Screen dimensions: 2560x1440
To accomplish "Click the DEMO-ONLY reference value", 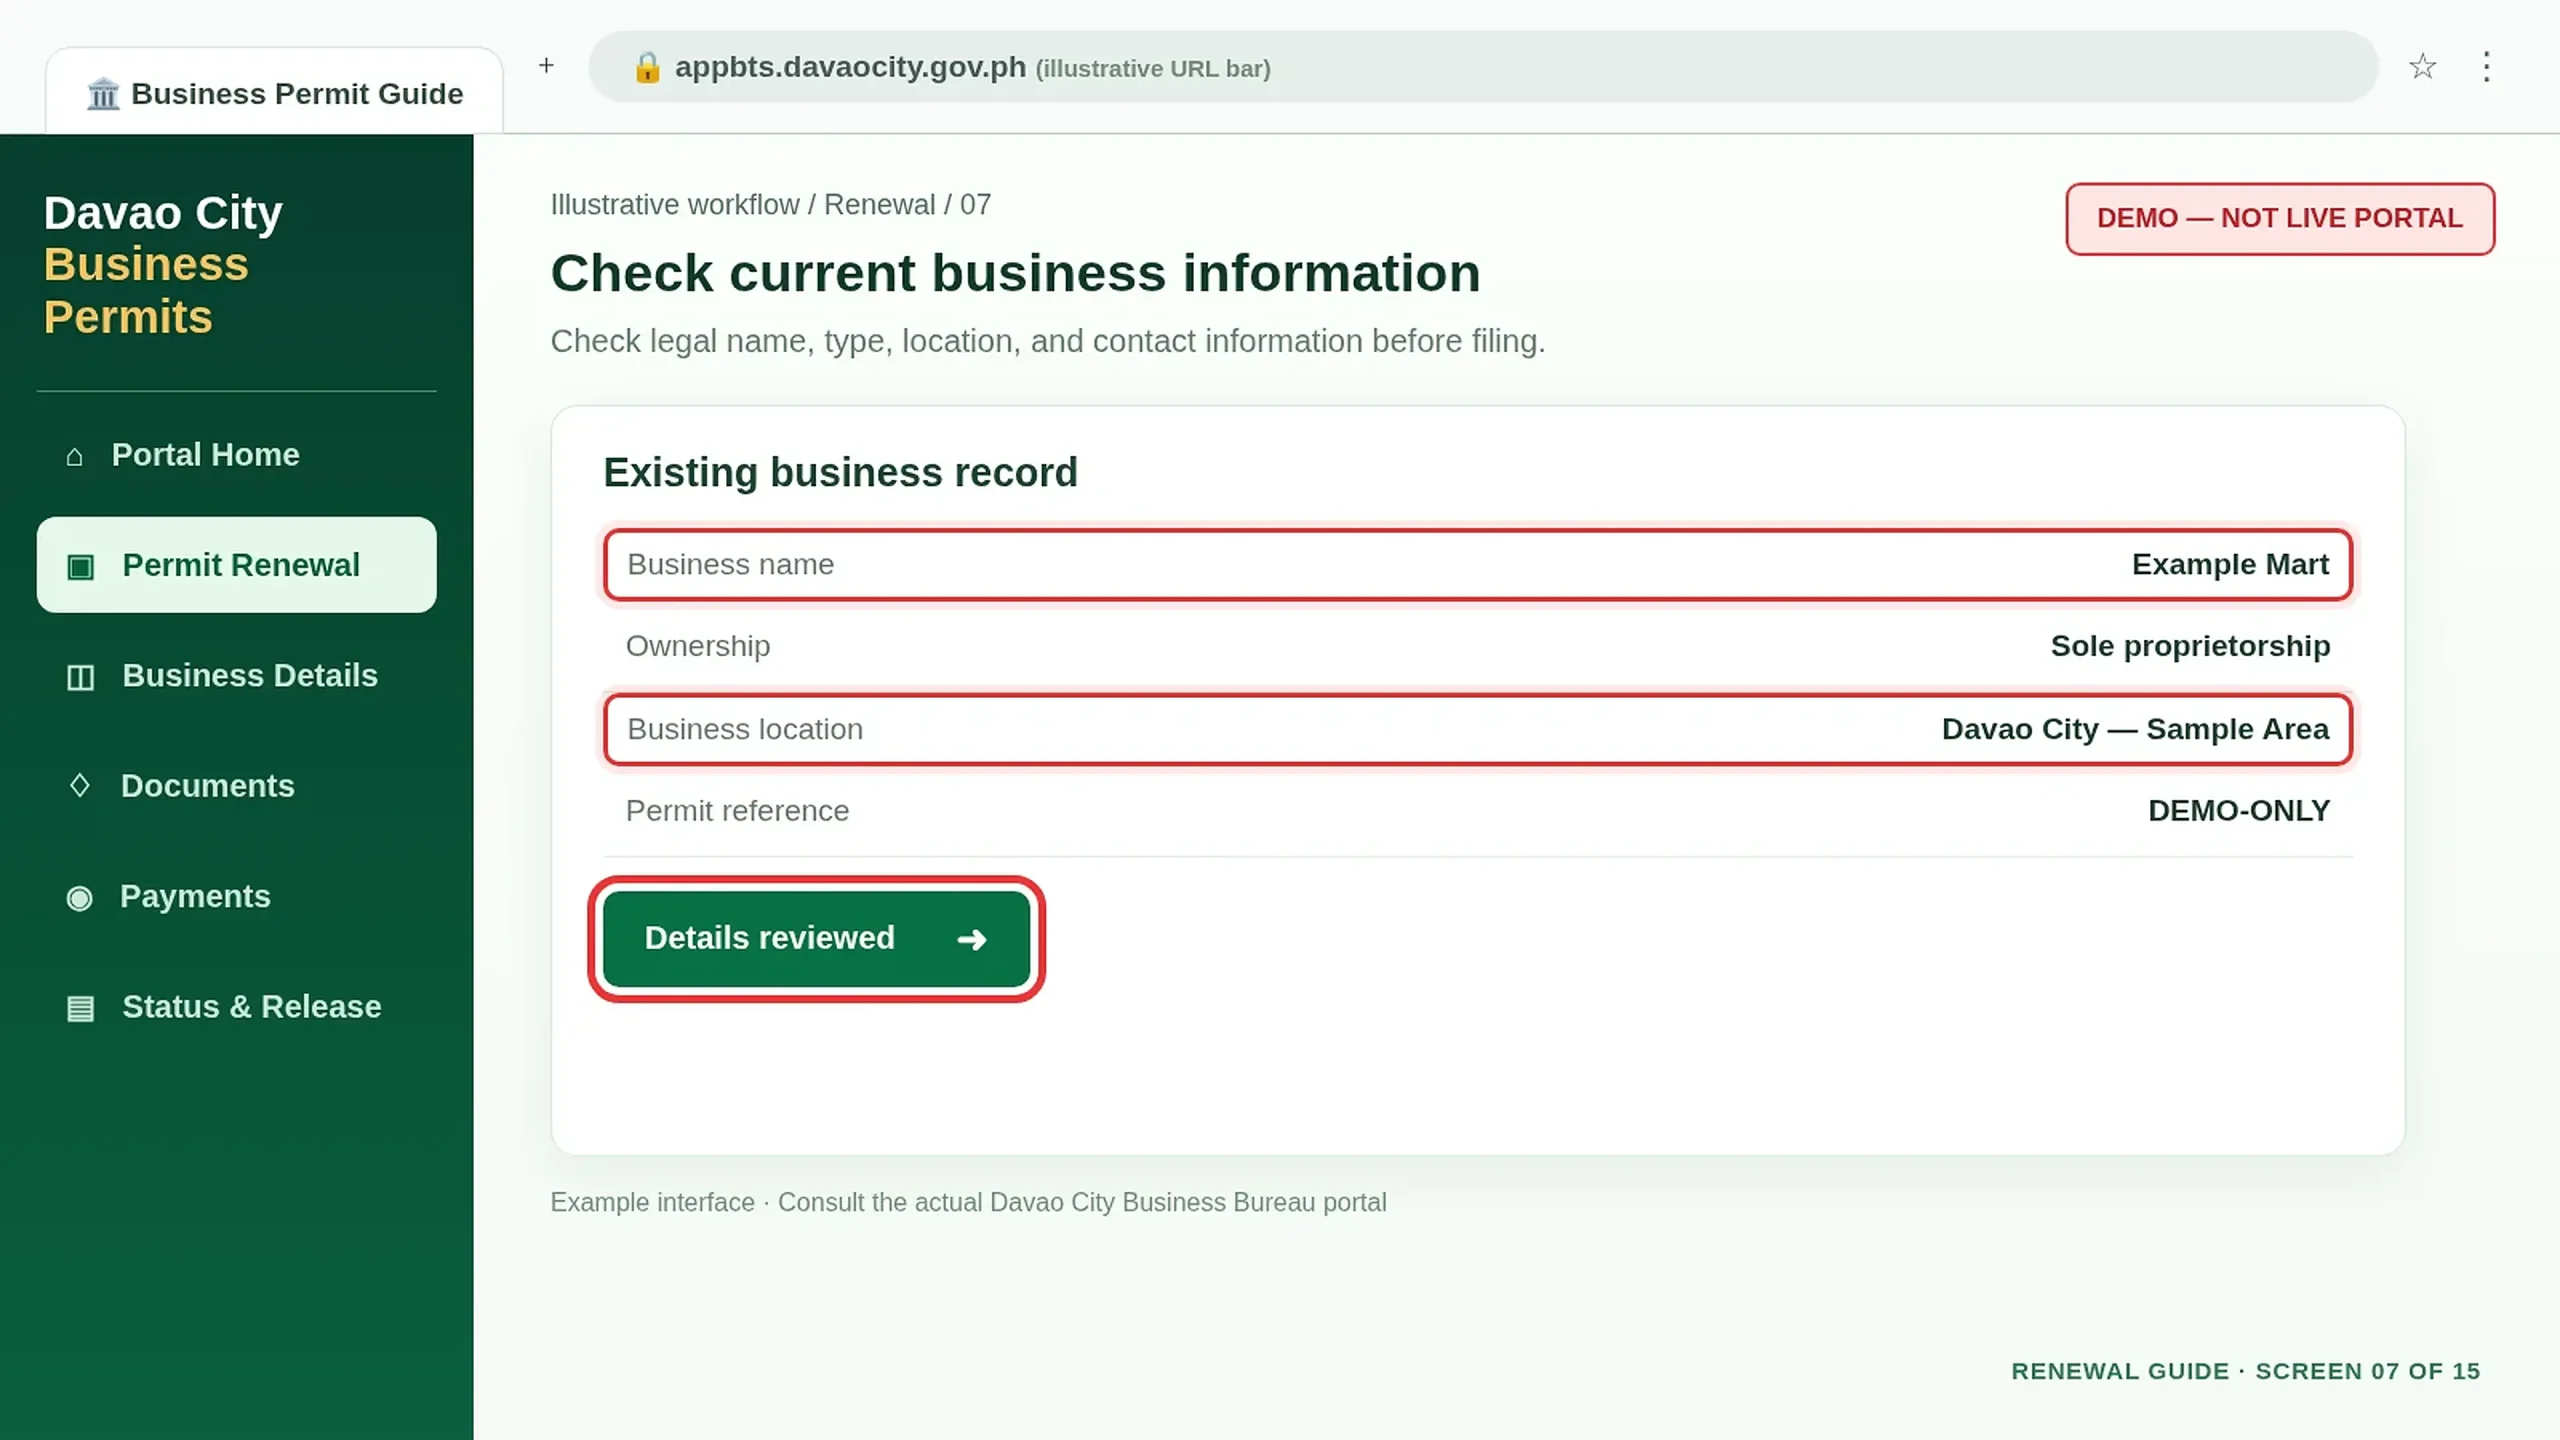I will pos(2239,811).
